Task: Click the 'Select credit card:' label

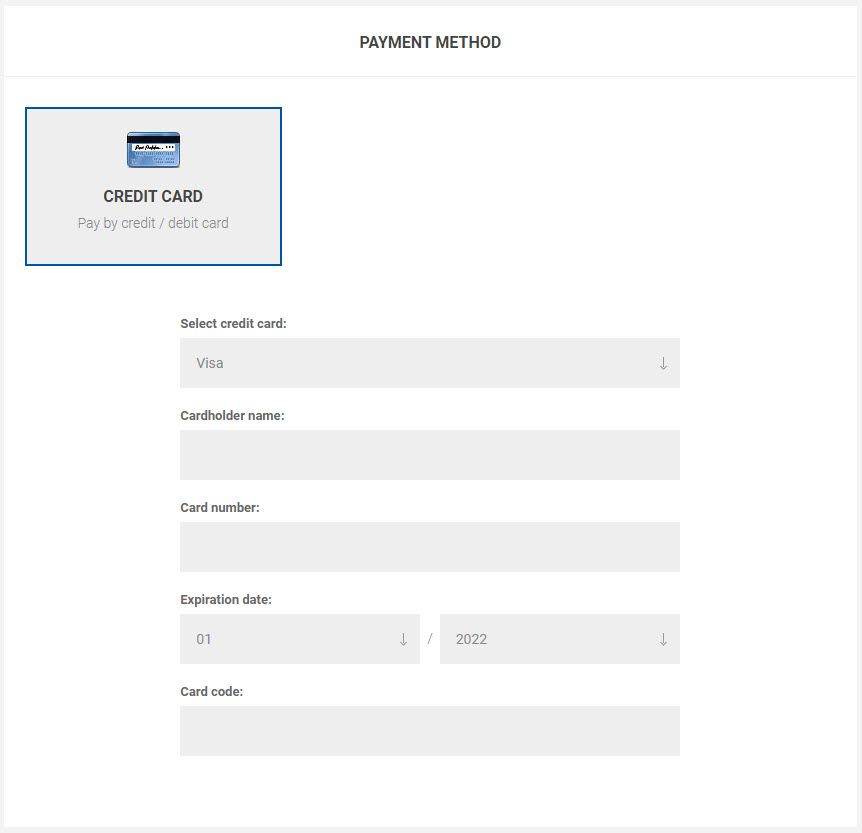Action: pyautogui.click(x=233, y=324)
